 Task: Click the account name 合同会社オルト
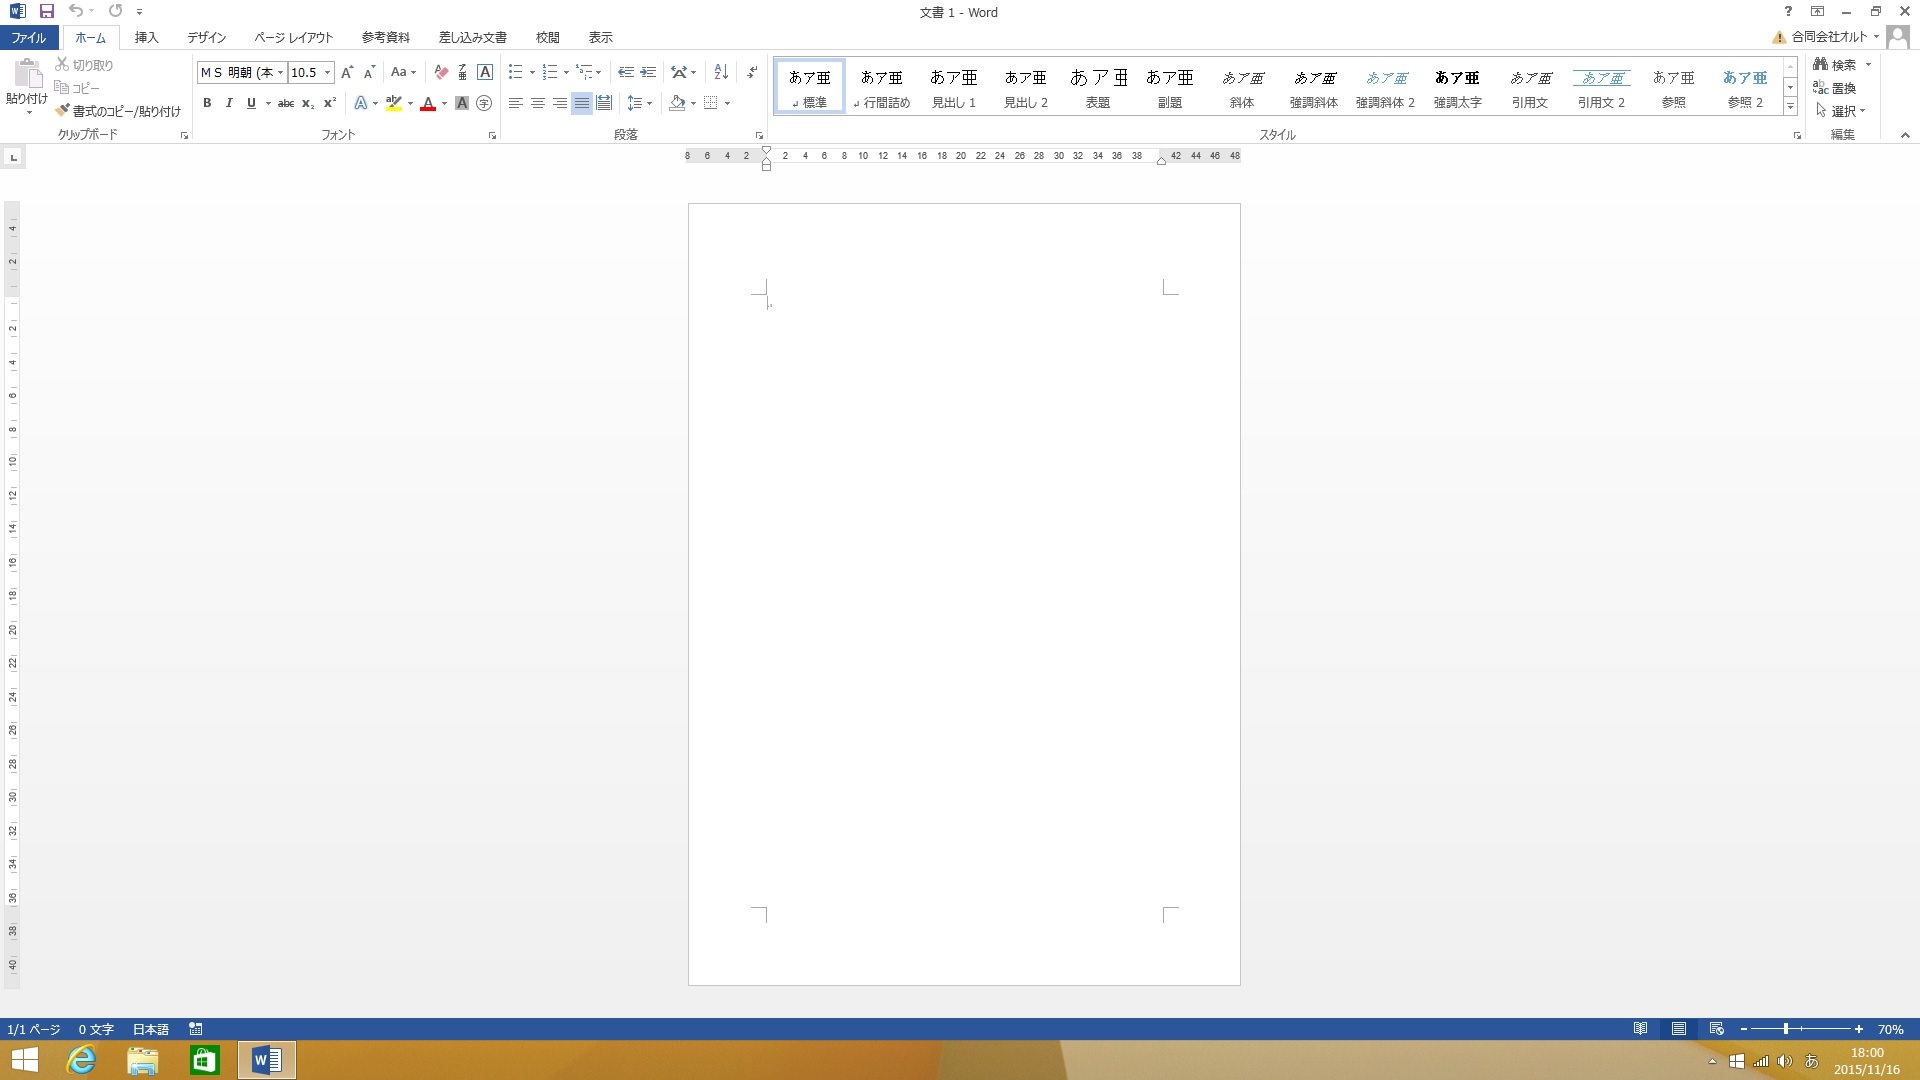(1829, 37)
